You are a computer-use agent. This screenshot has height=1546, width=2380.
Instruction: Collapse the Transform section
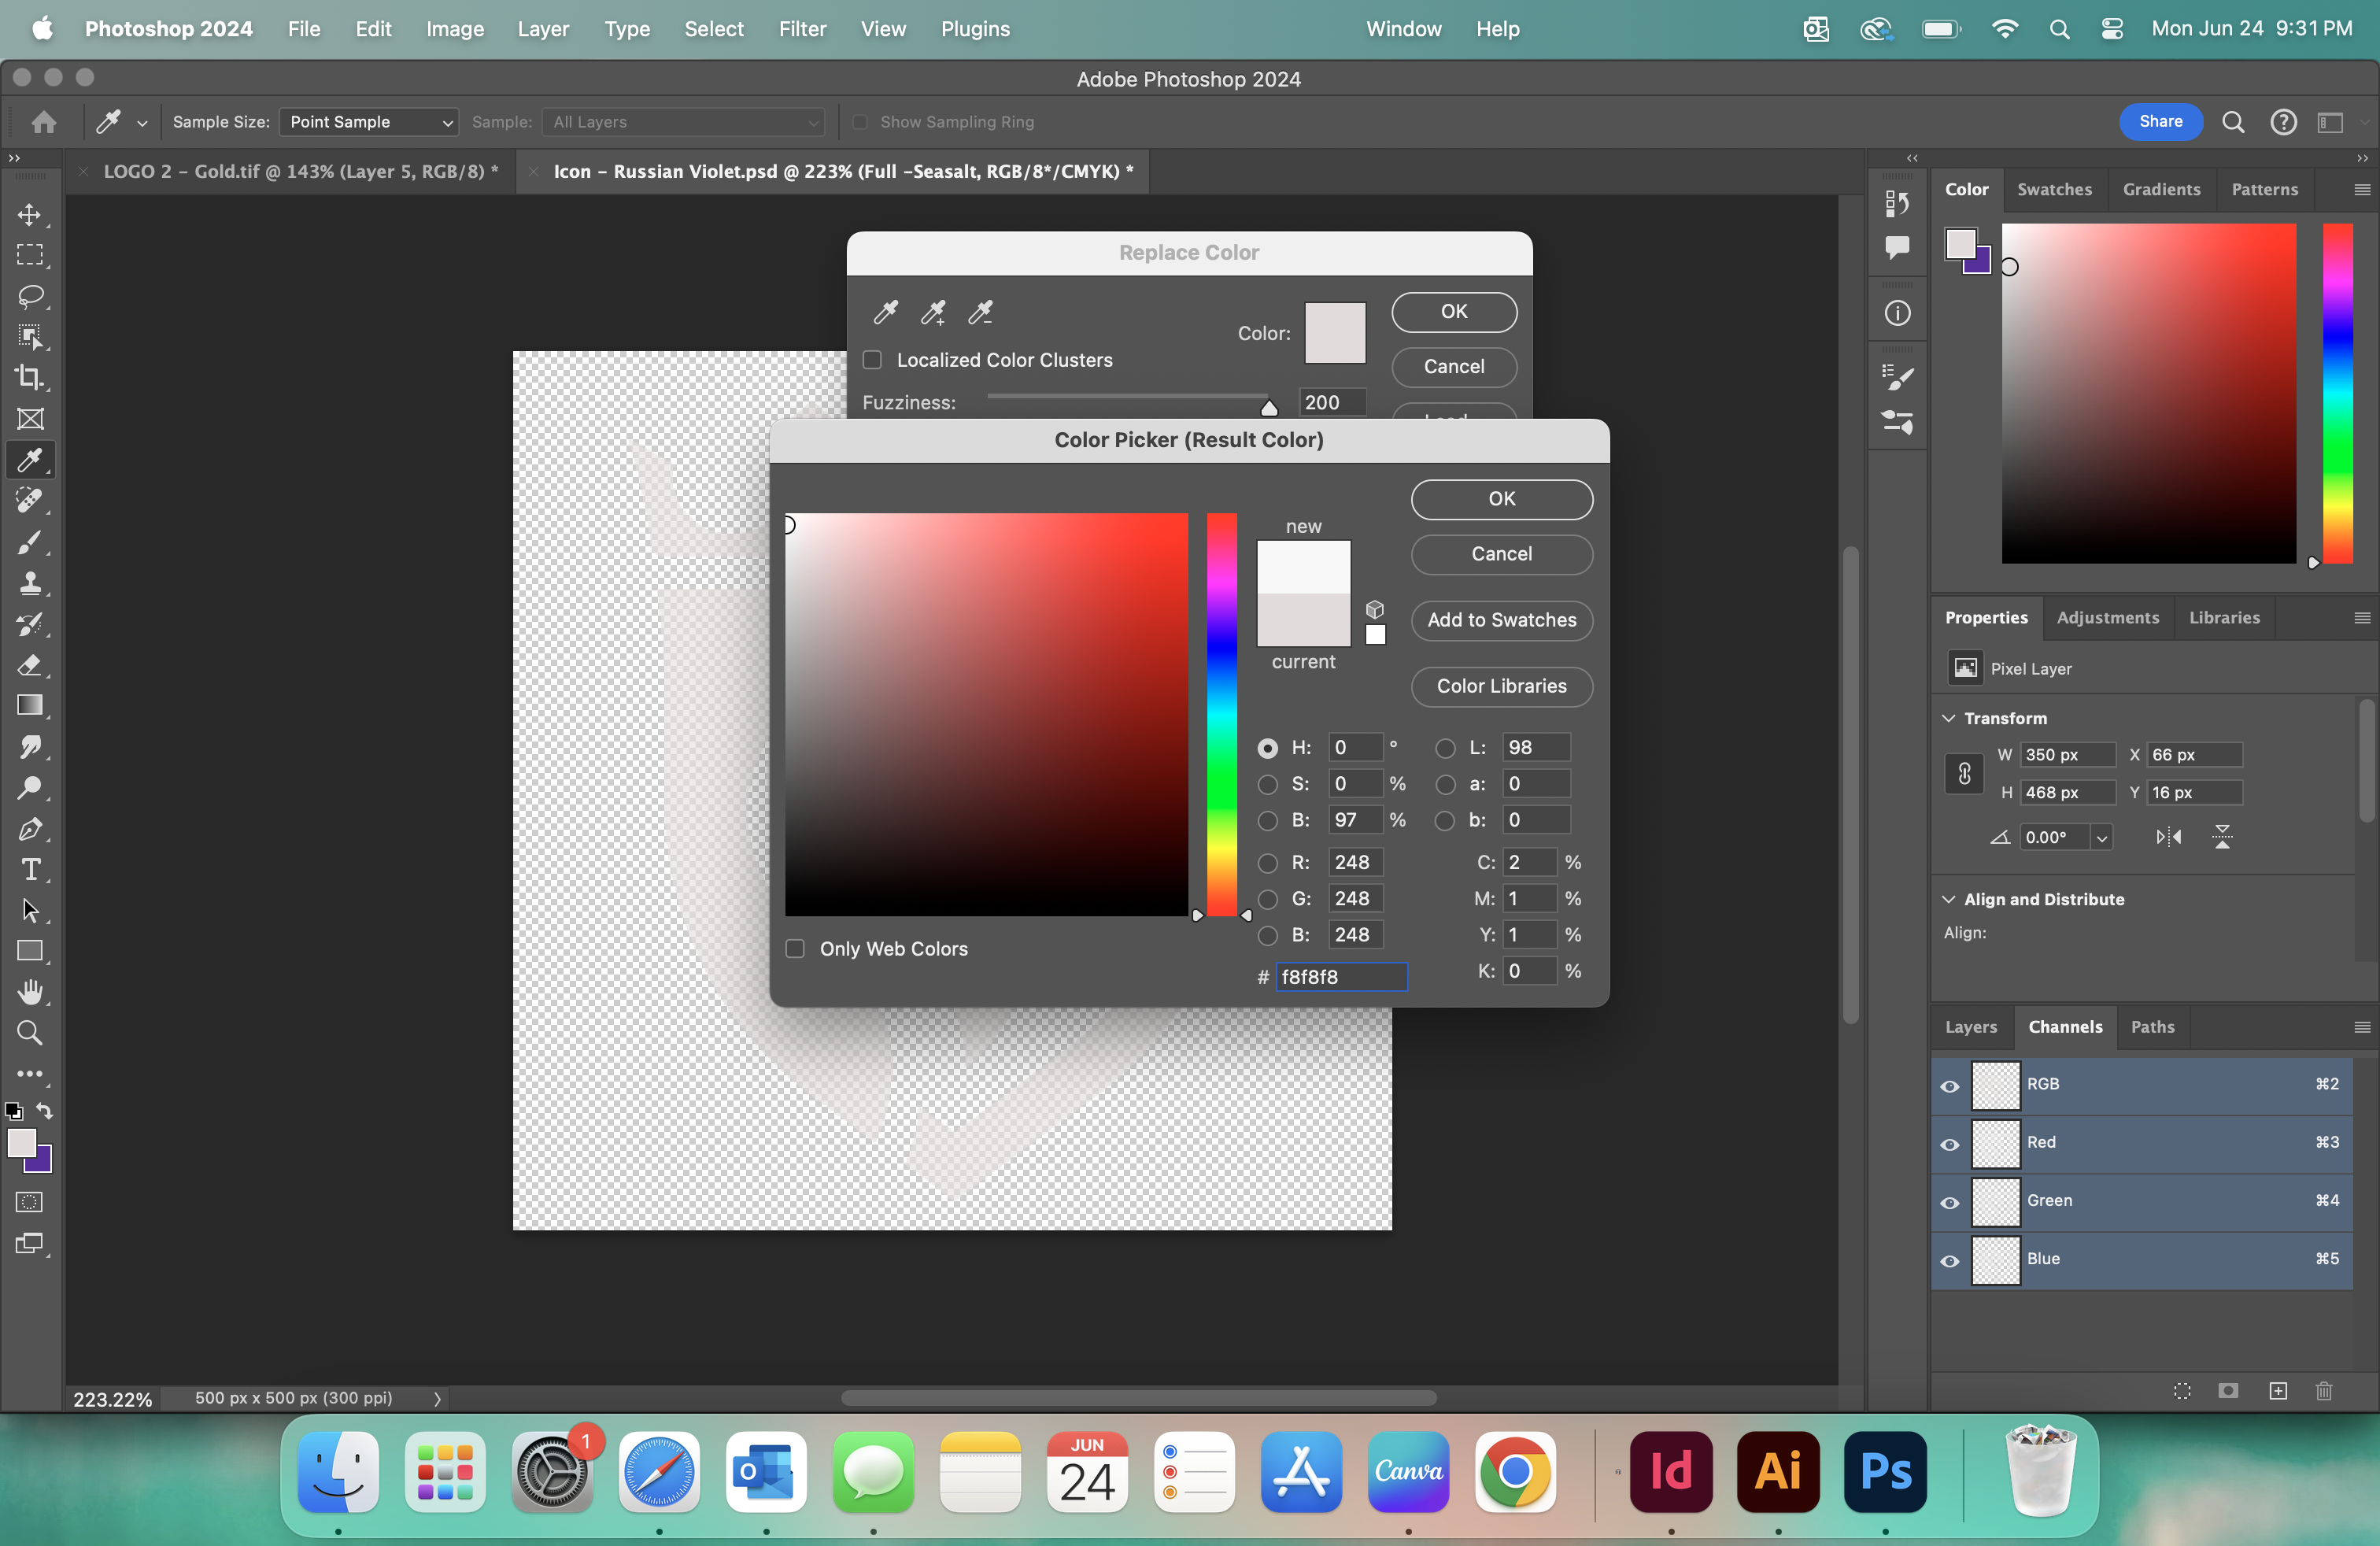point(1948,718)
